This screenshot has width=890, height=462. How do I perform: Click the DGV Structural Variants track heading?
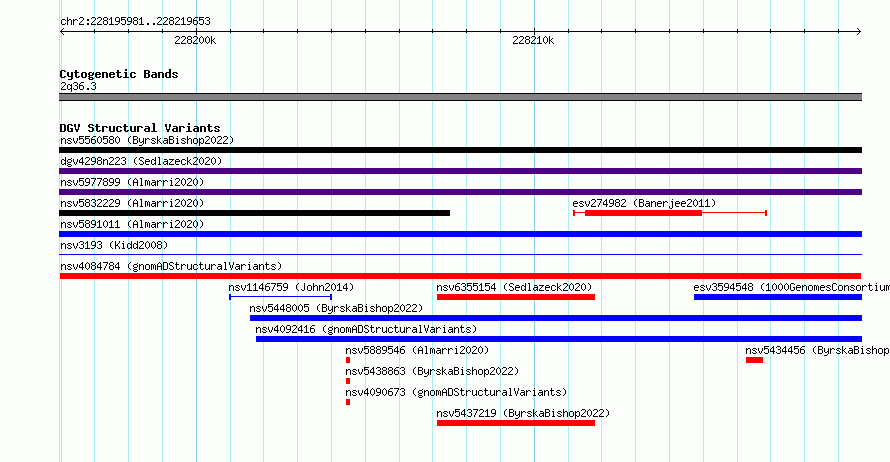pos(140,128)
